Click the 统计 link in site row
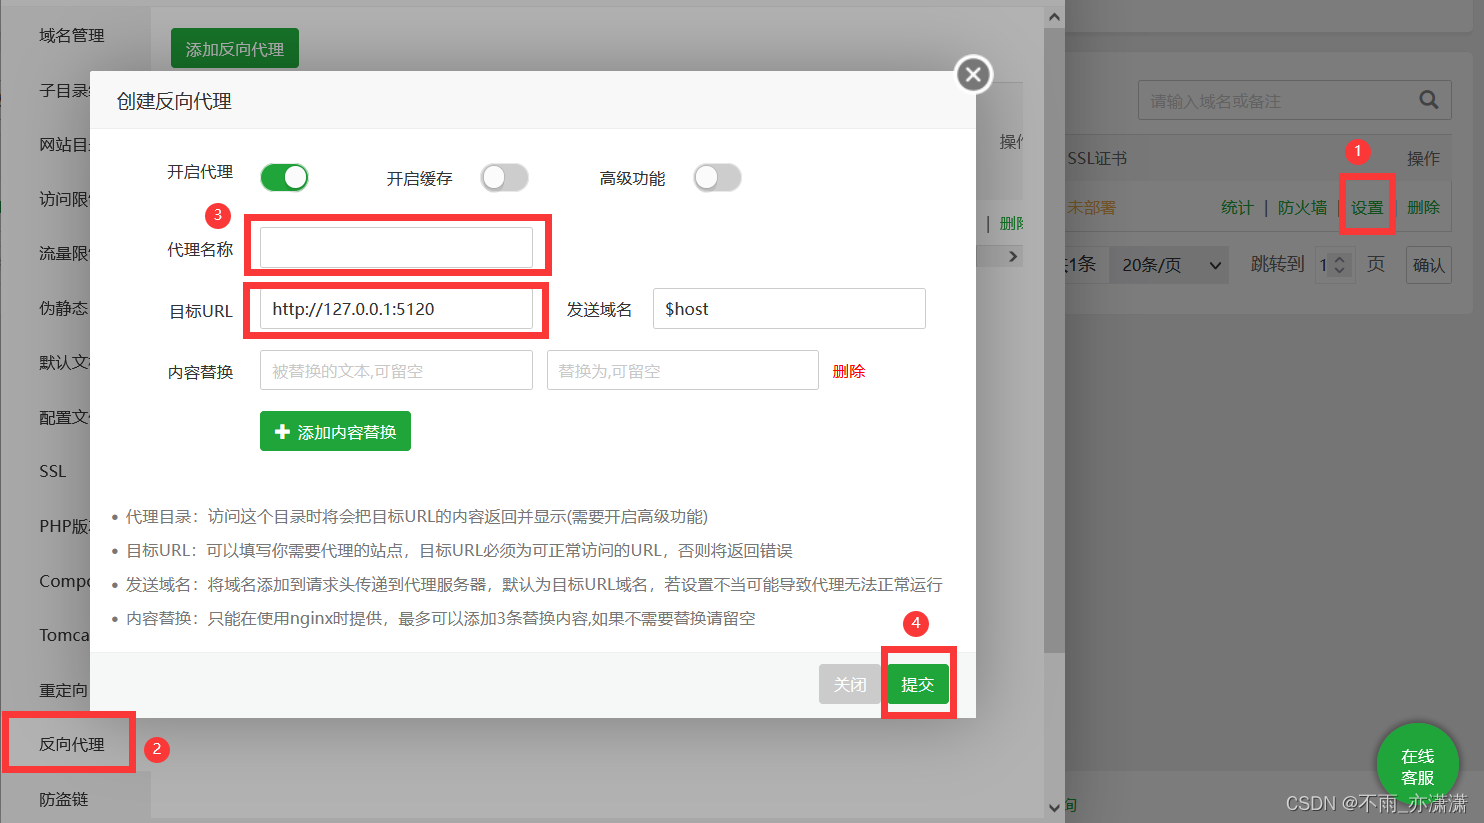The height and width of the screenshot is (823, 1484). click(x=1237, y=207)
